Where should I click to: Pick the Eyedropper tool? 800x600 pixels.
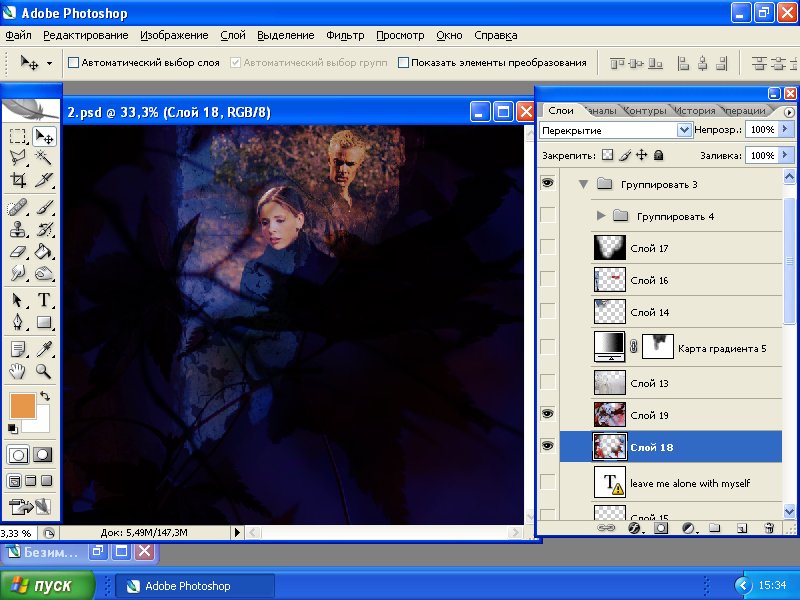[44, 349]
